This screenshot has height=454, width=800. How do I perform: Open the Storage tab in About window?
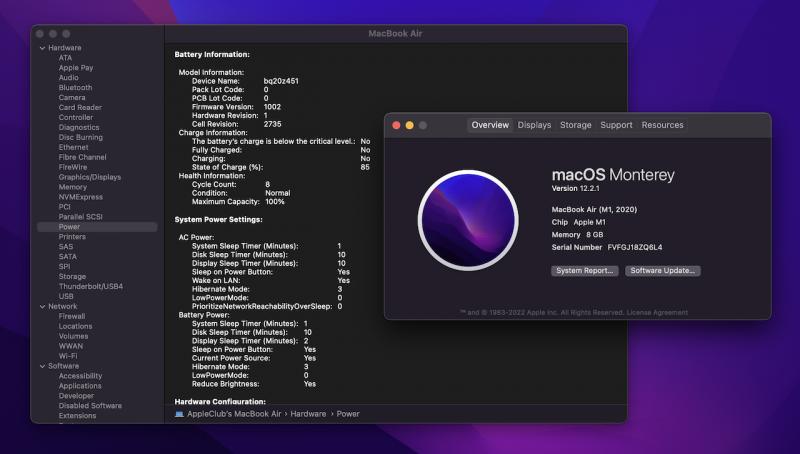click(576, 125)
